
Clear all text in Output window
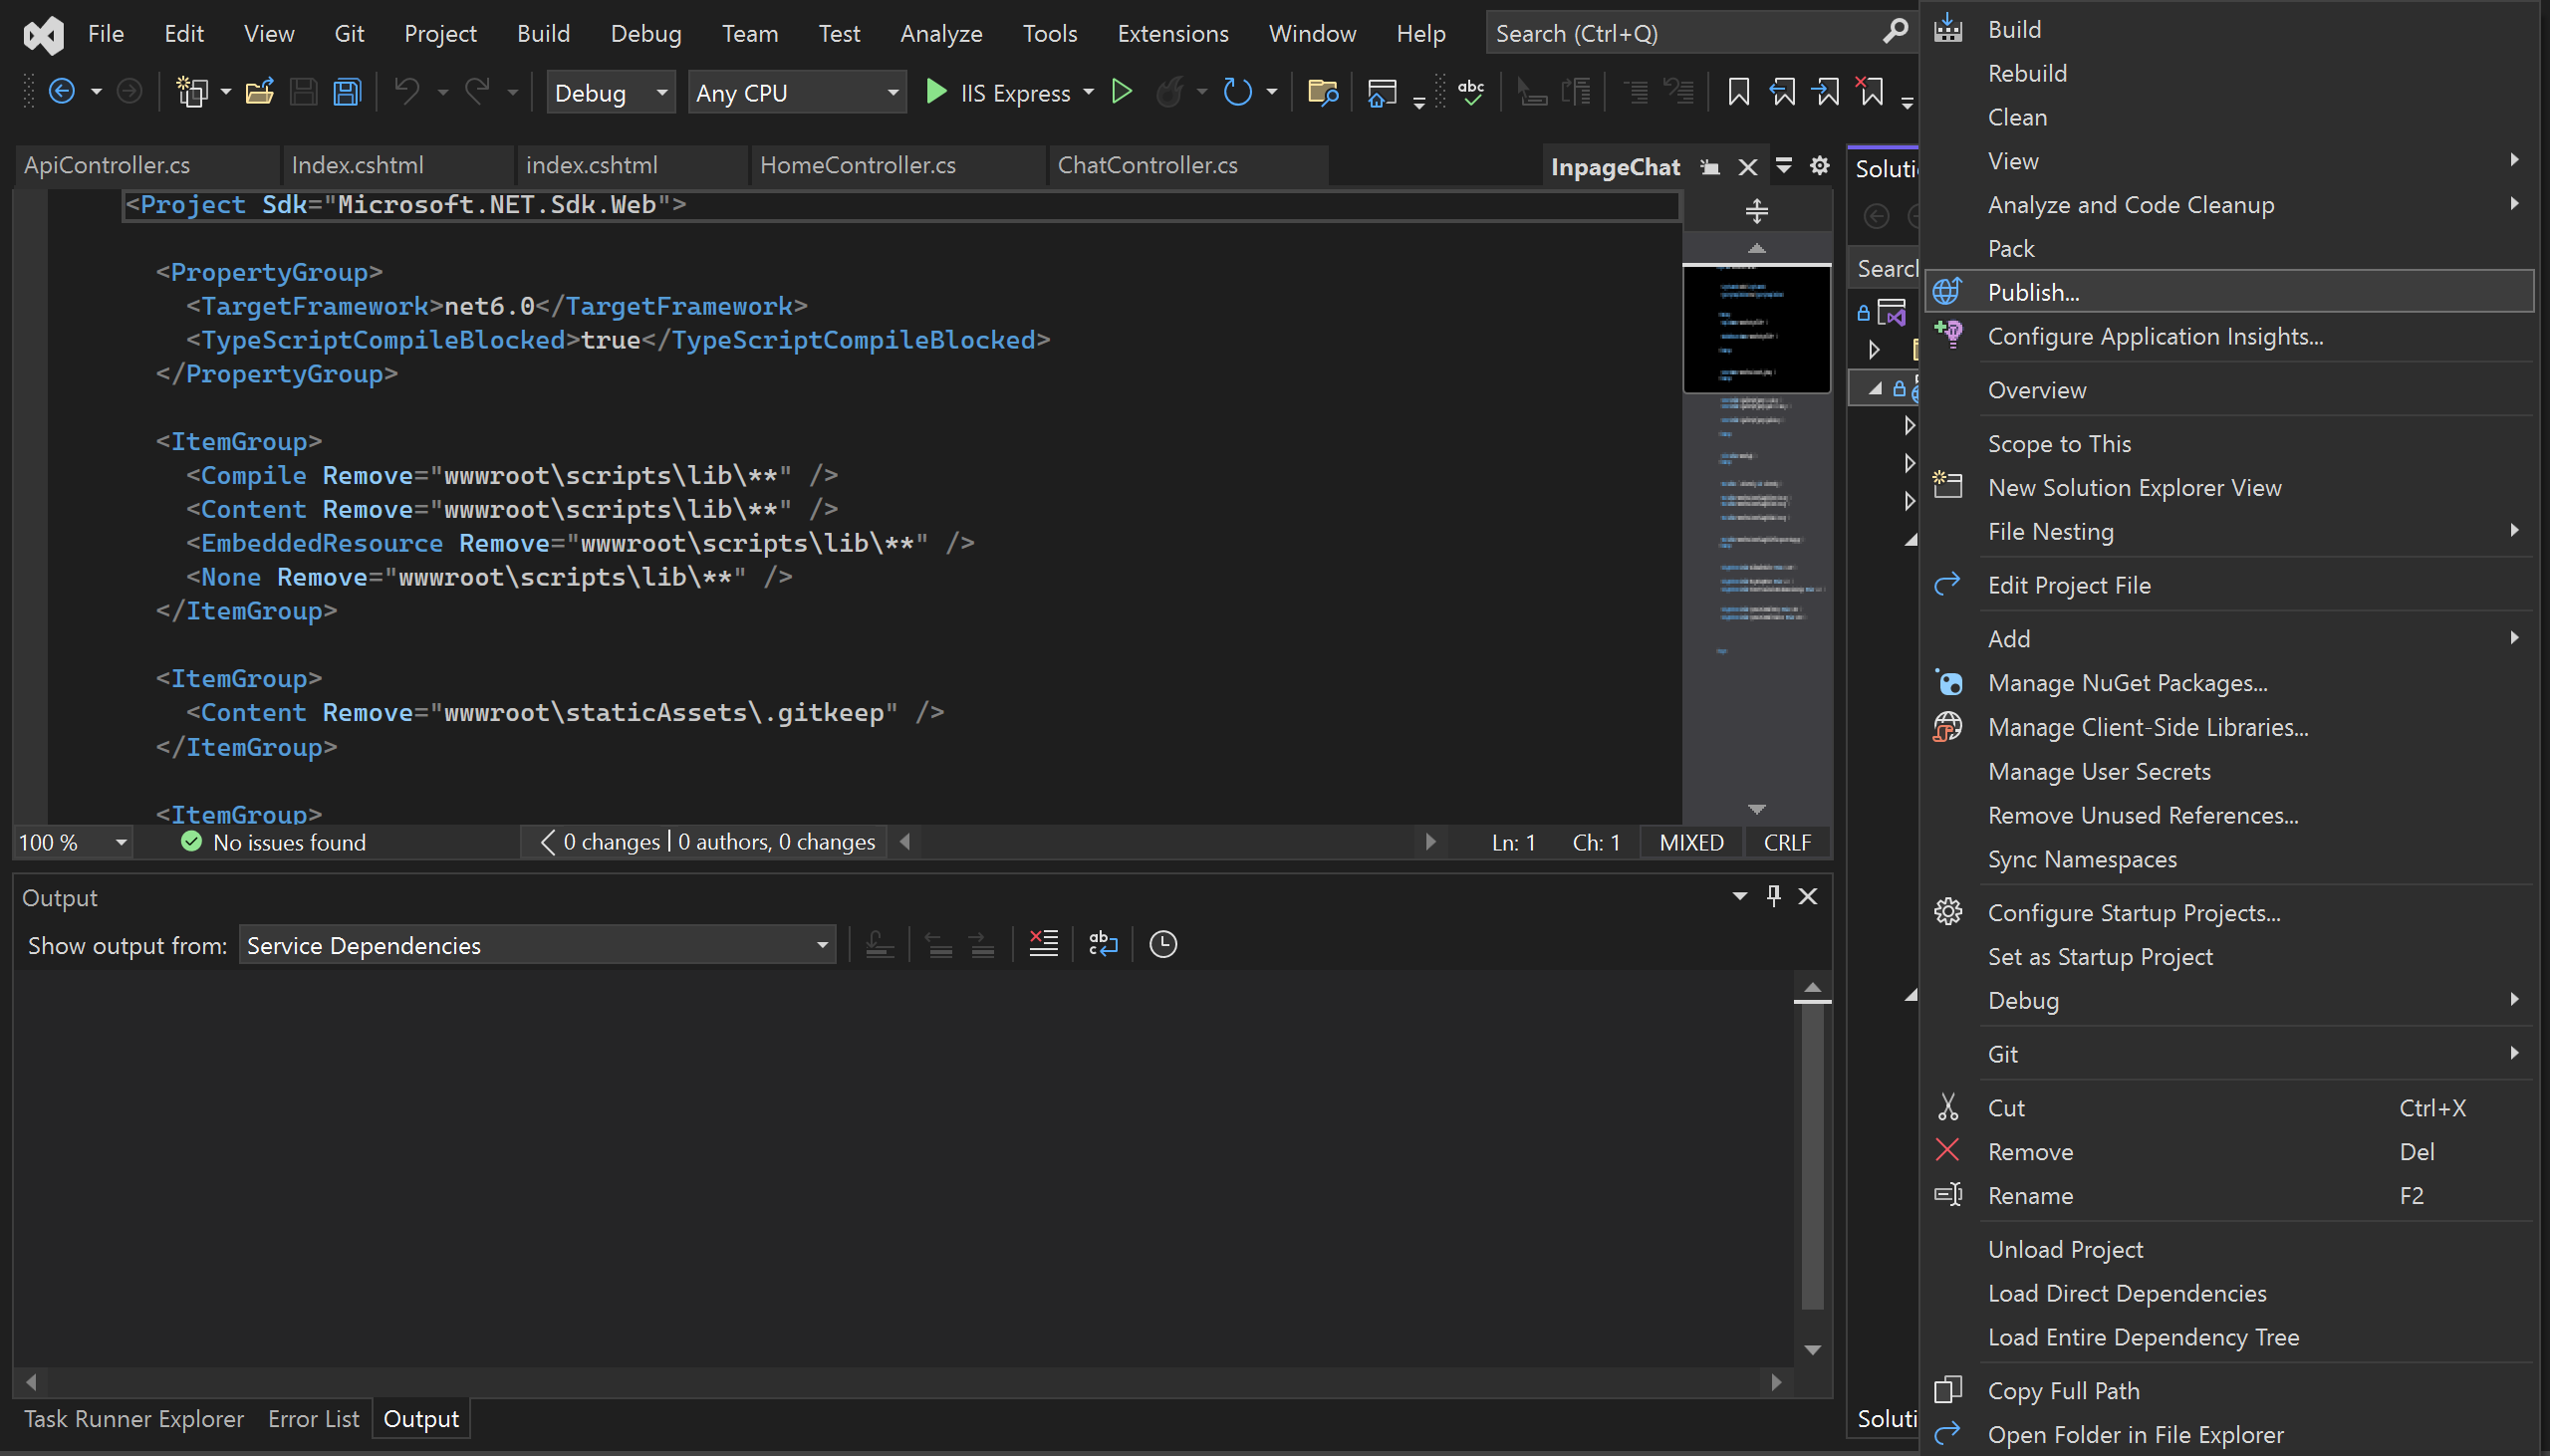[1043, 943]
